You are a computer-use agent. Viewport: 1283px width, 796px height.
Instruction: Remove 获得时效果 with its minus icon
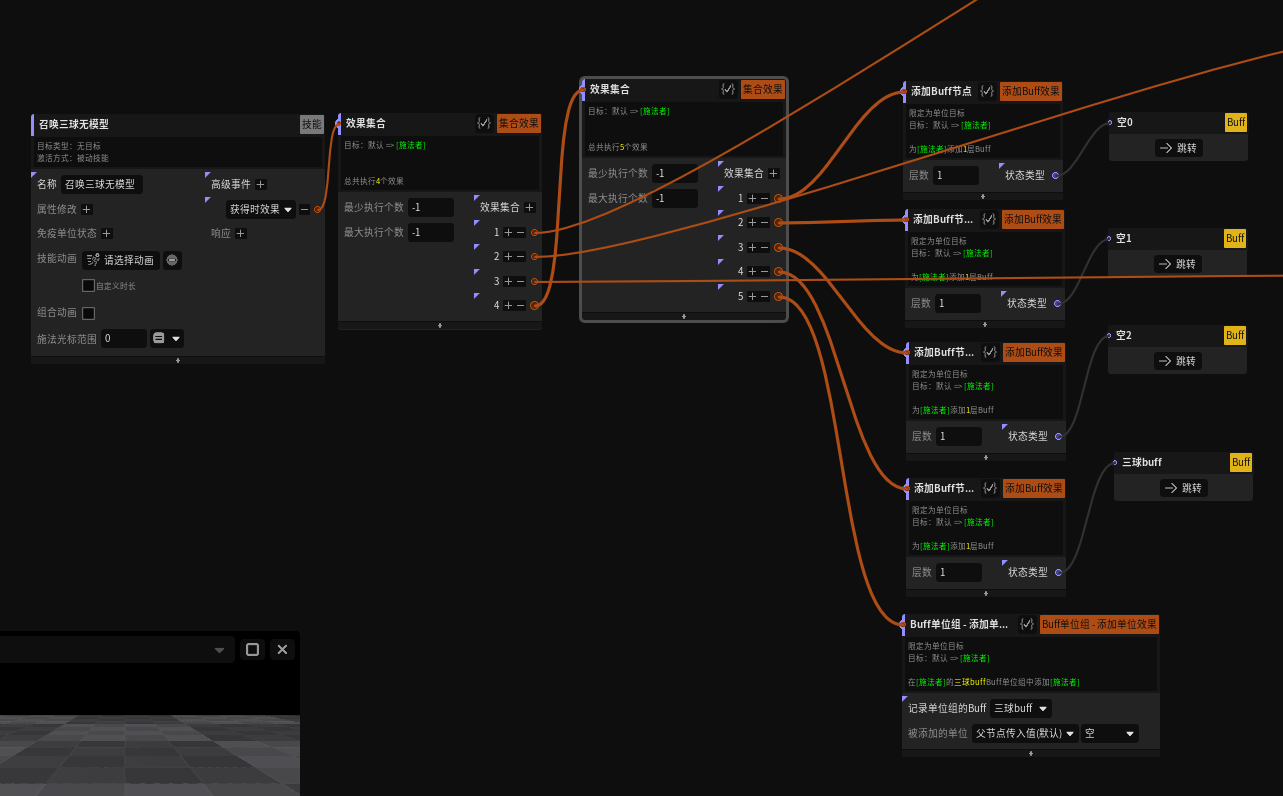pyautogui.click(x=305, y=209)
